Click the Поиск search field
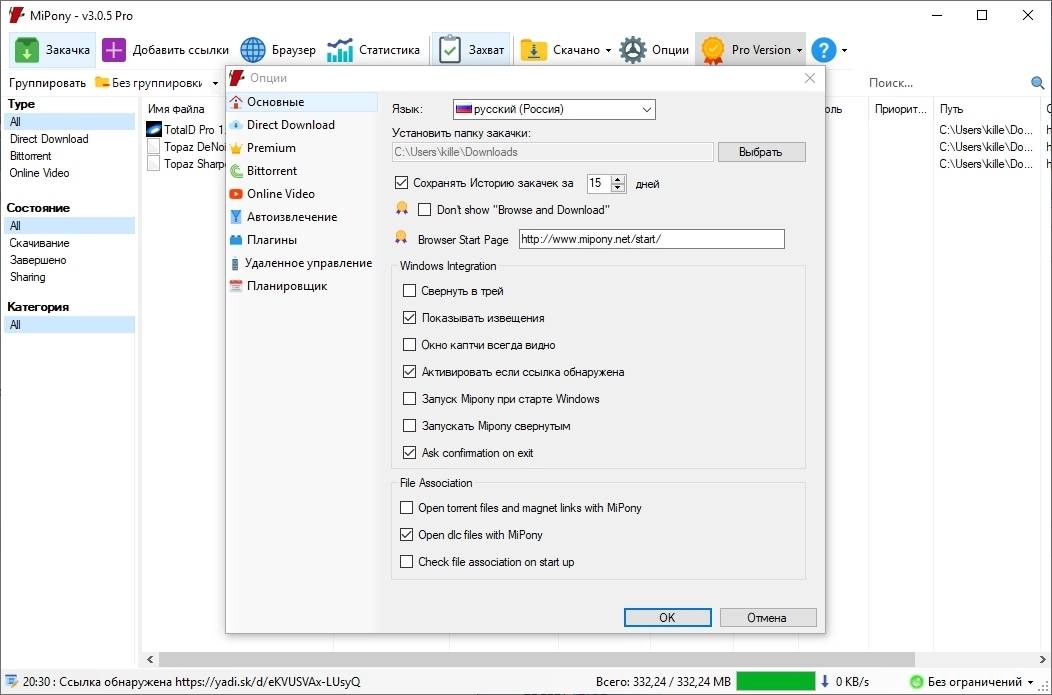The width and height of the screenshot is (1052, 695). click(945, 83)
